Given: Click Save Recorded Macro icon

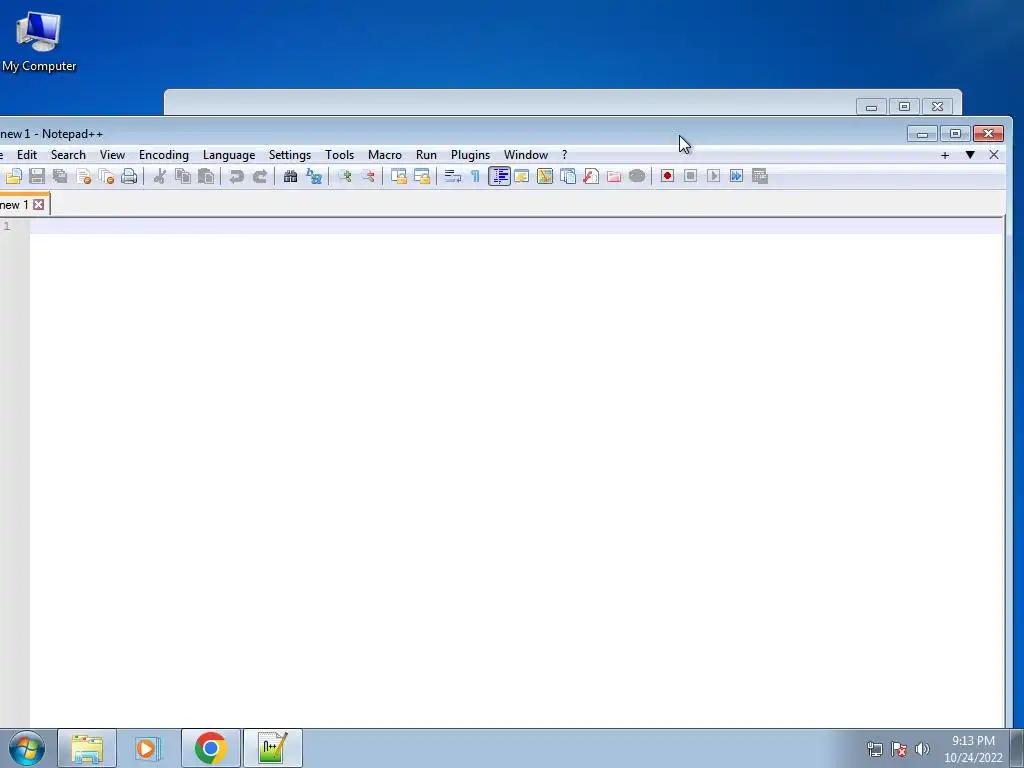Looking at the screenshot, I should coord(760,176).
